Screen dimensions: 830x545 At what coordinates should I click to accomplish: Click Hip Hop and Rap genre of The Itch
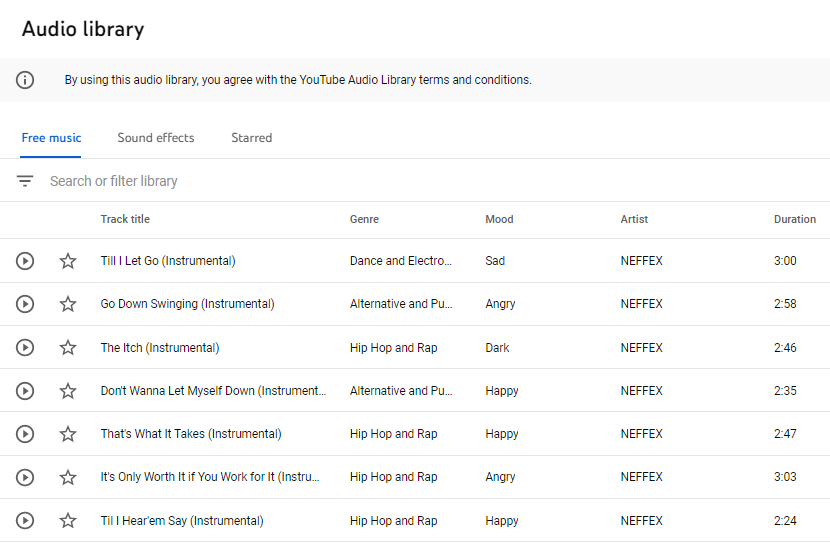[393, 348]
